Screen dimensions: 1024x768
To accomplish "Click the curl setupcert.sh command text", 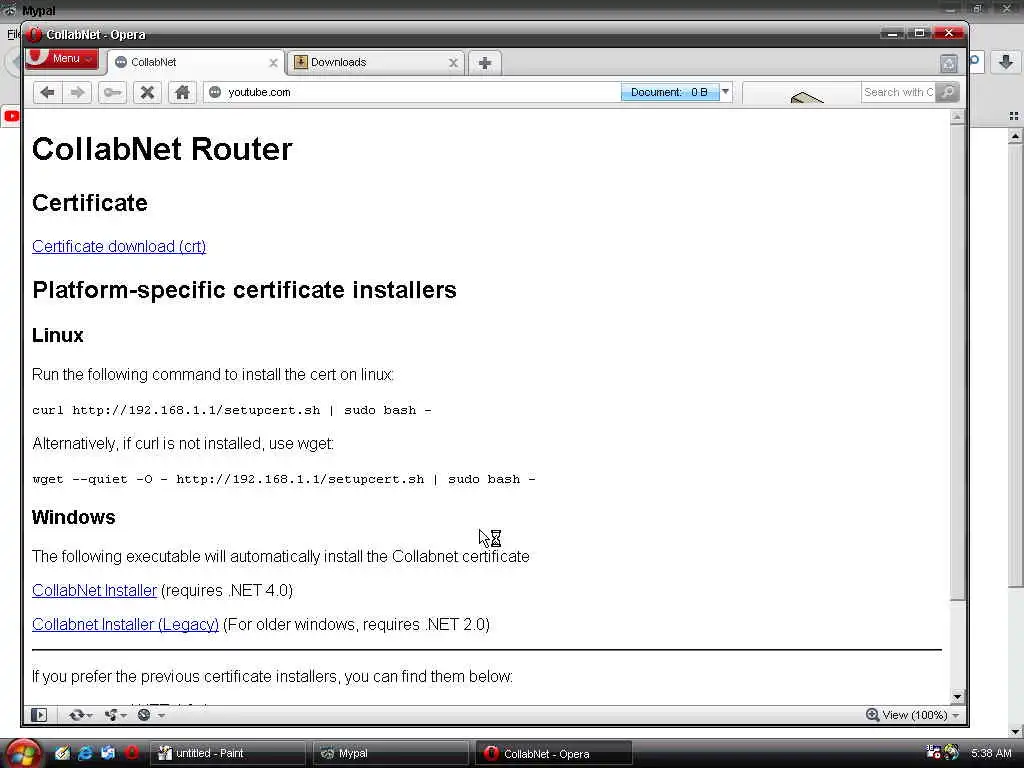I will tap(232, 410).
